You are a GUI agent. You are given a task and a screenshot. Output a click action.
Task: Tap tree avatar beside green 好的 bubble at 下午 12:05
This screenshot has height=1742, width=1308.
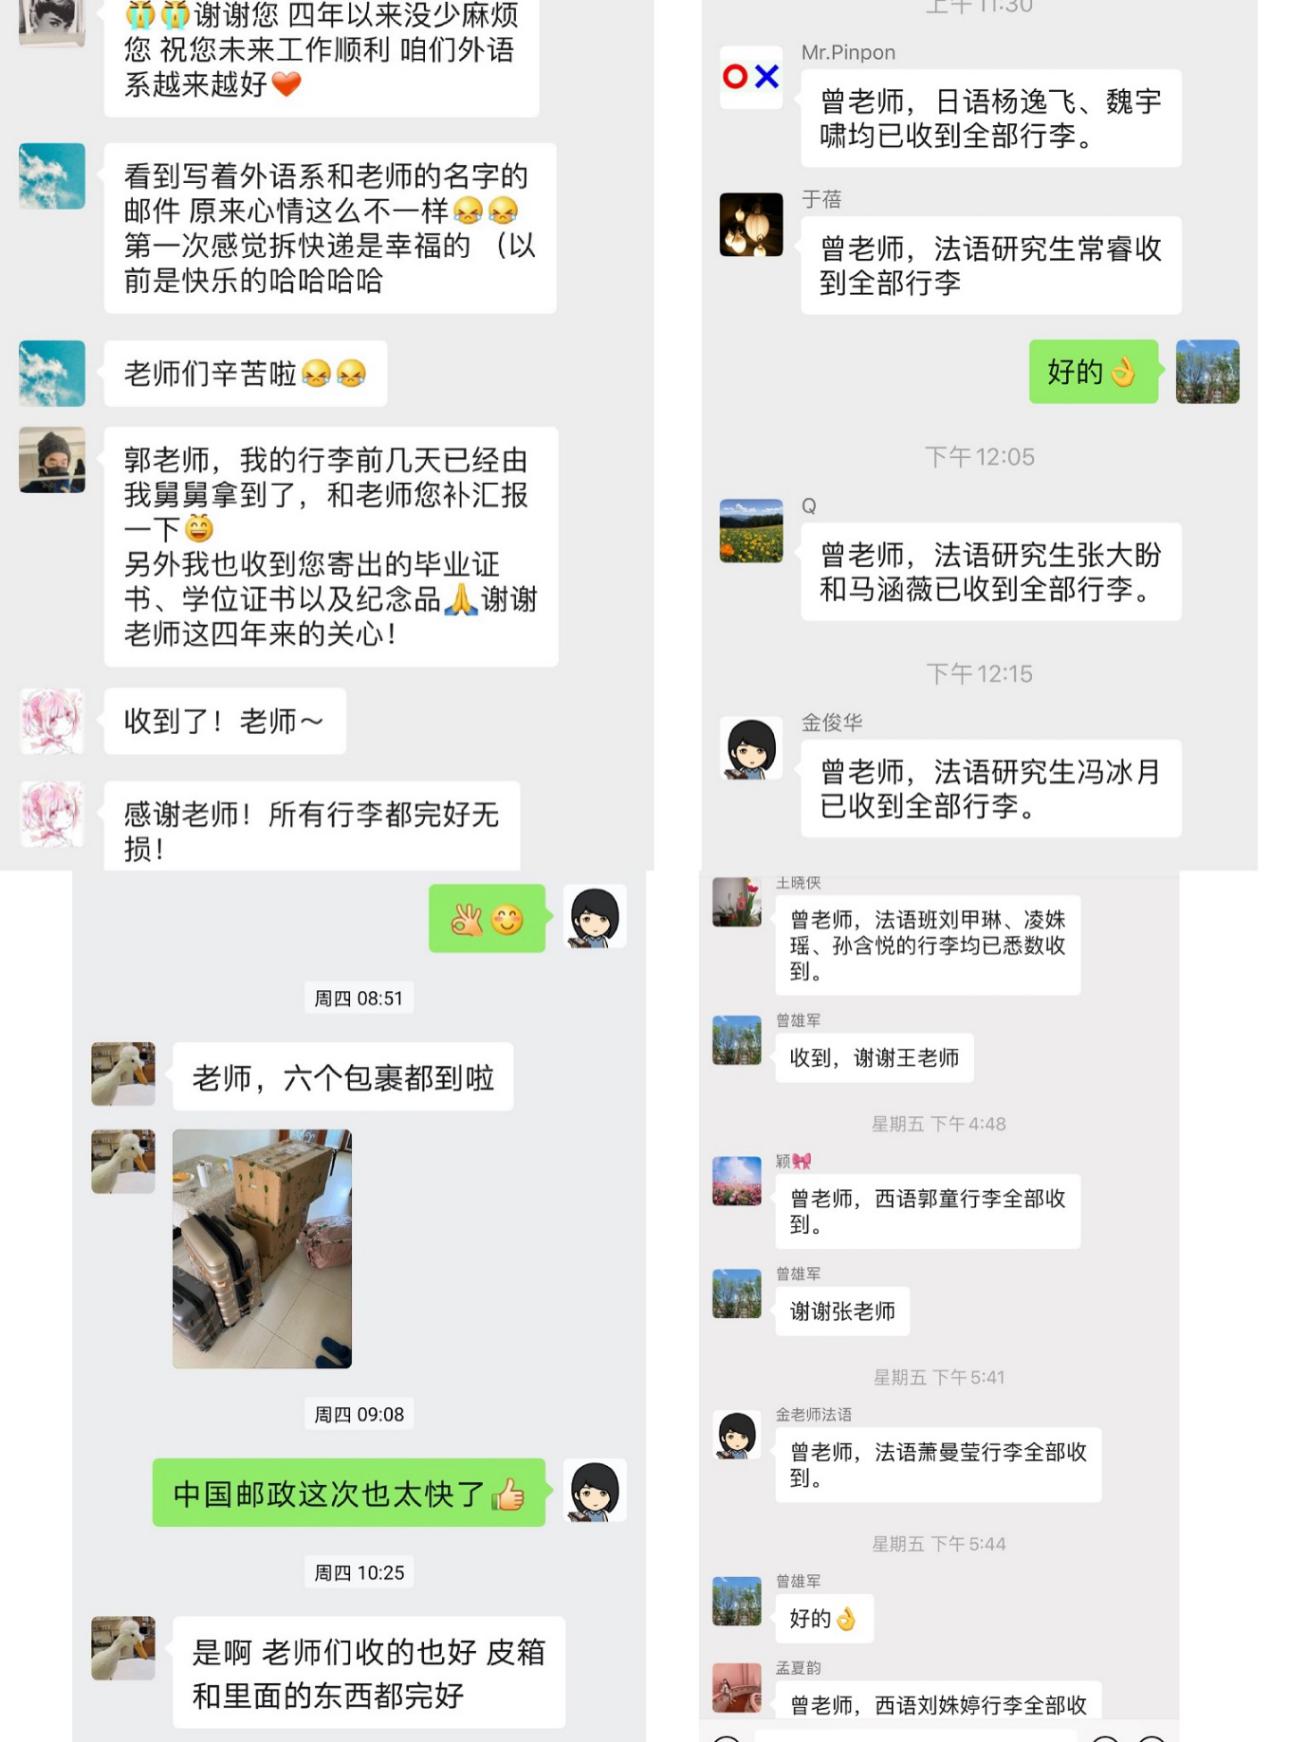tap(1207, 371)
